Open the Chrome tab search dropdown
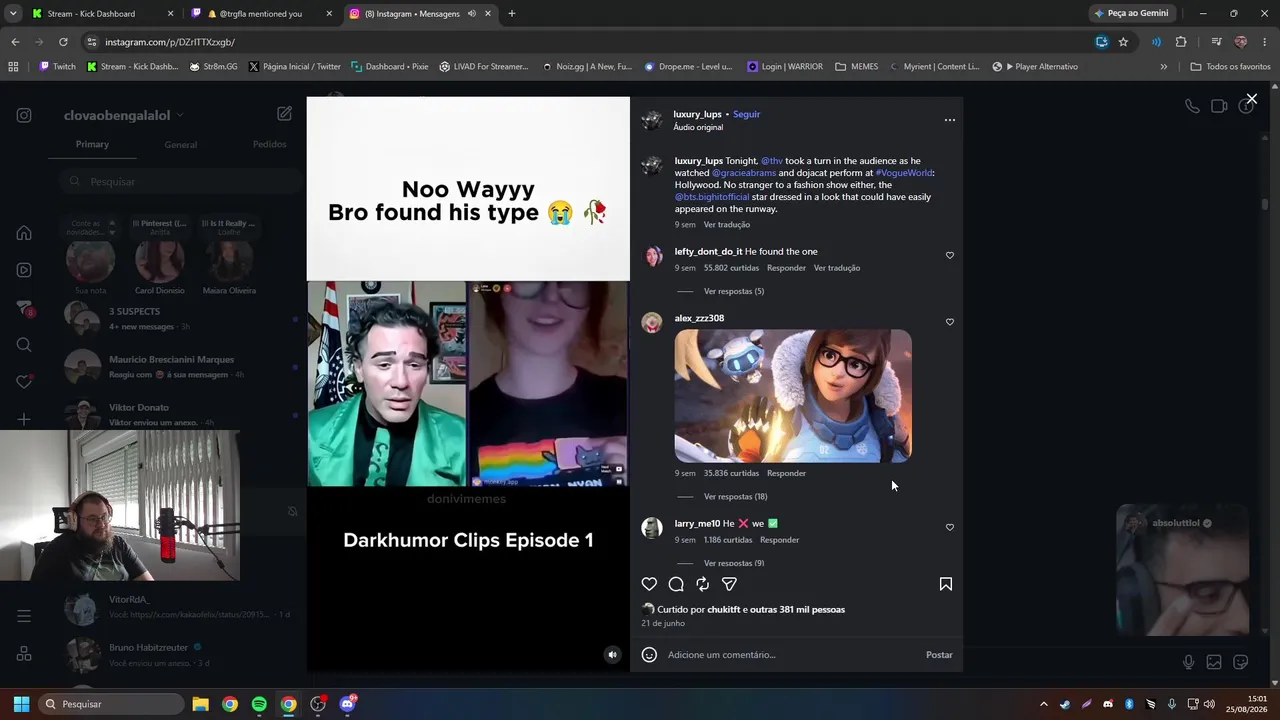Viewport: 1280px width, 720px height. pos(13,14)
